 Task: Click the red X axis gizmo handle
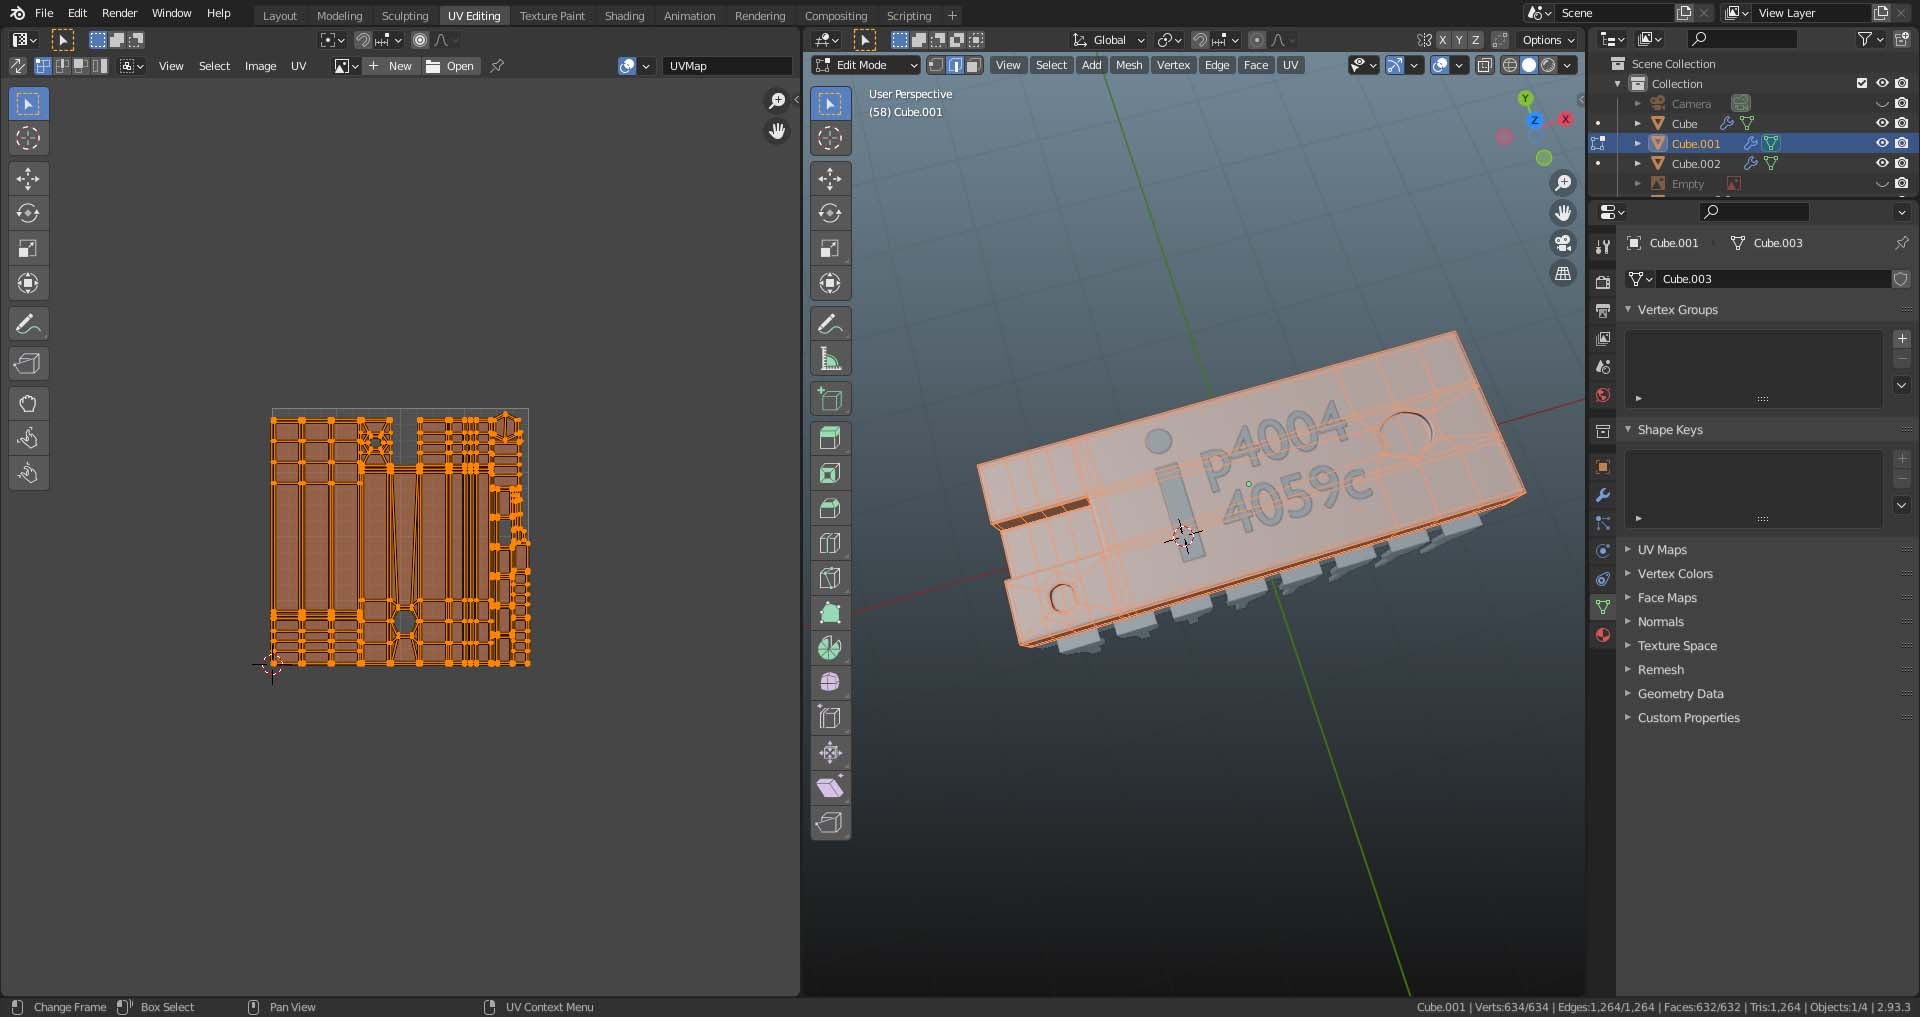point(1566,119)
